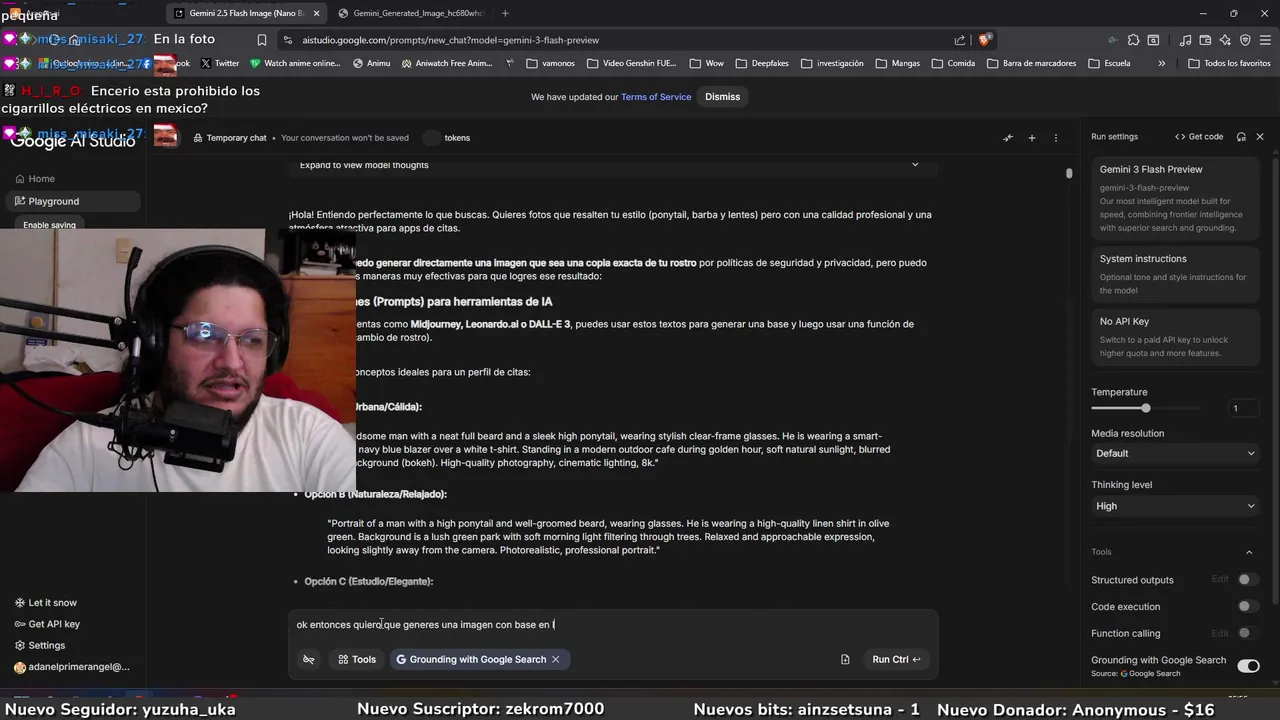Screen dimensions: 1280x720
Task: Click the Brave VPN shield icon
Action: (x=1245, y=40)
